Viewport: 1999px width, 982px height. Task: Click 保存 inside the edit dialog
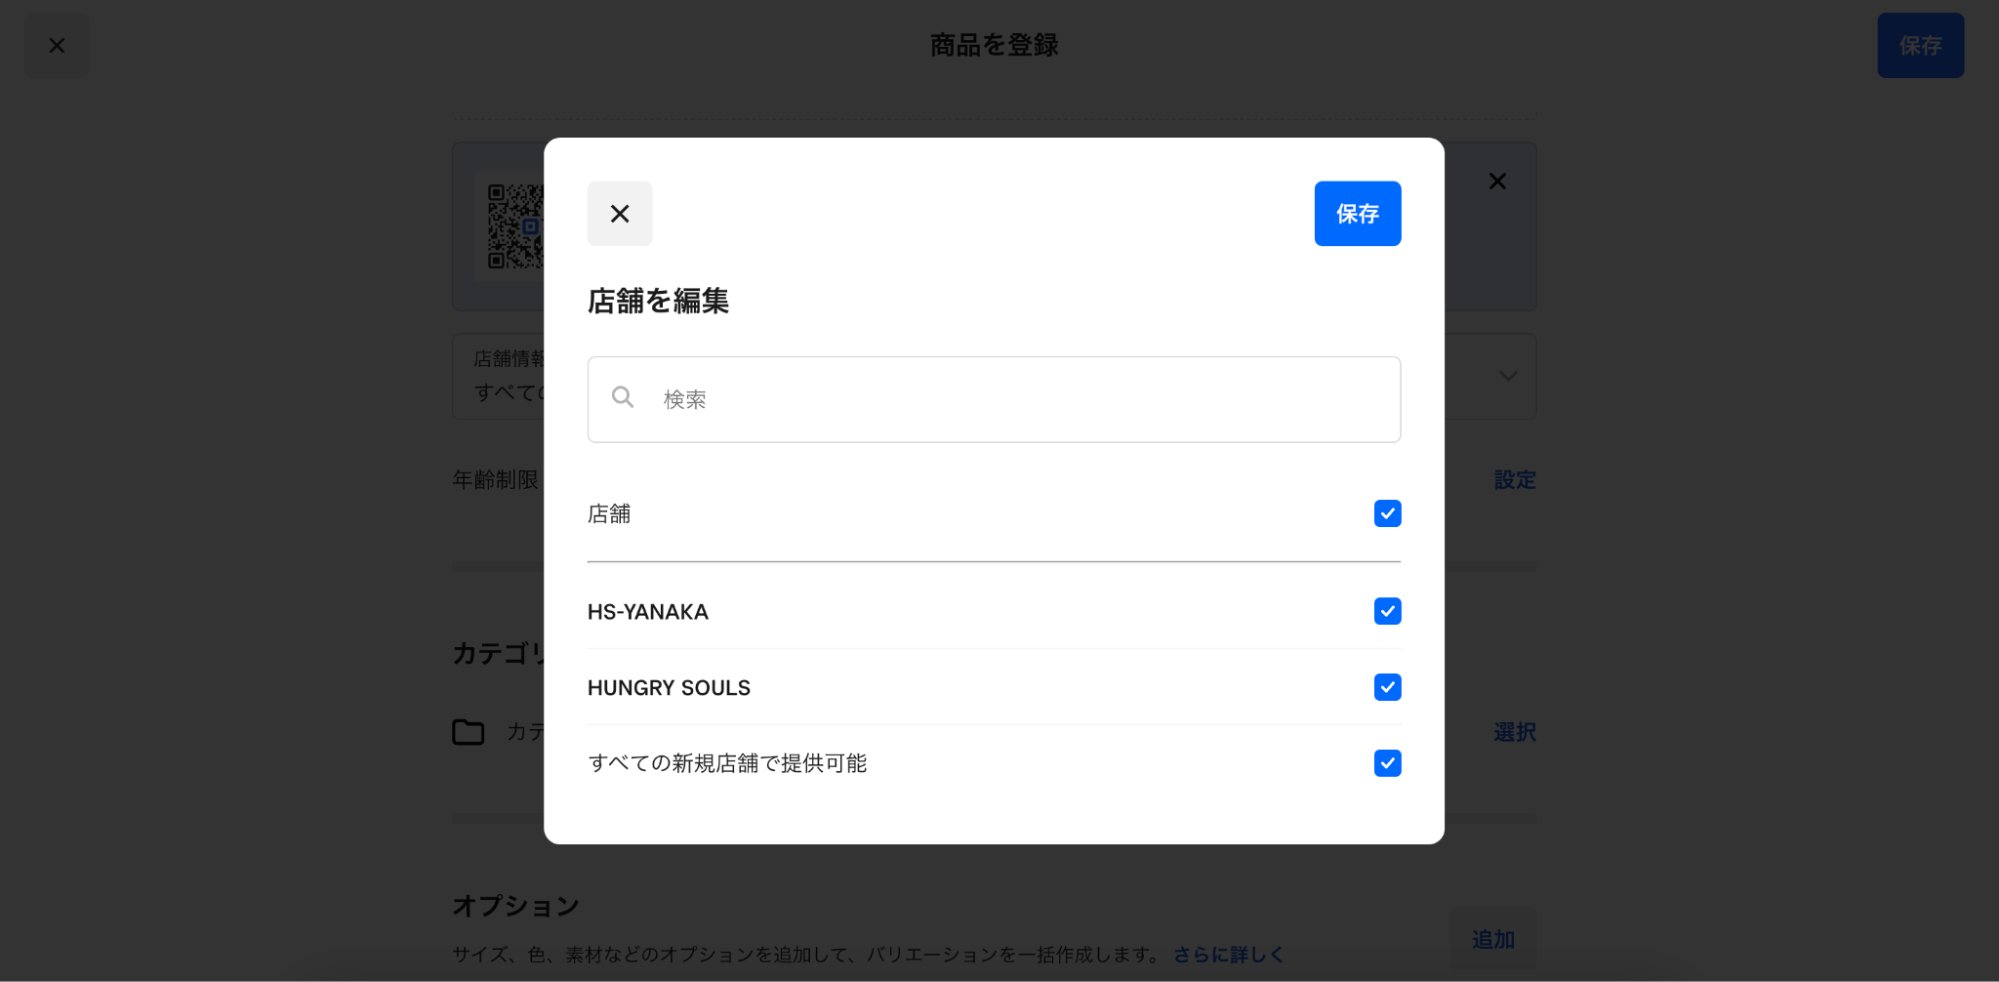point(1357,213)
